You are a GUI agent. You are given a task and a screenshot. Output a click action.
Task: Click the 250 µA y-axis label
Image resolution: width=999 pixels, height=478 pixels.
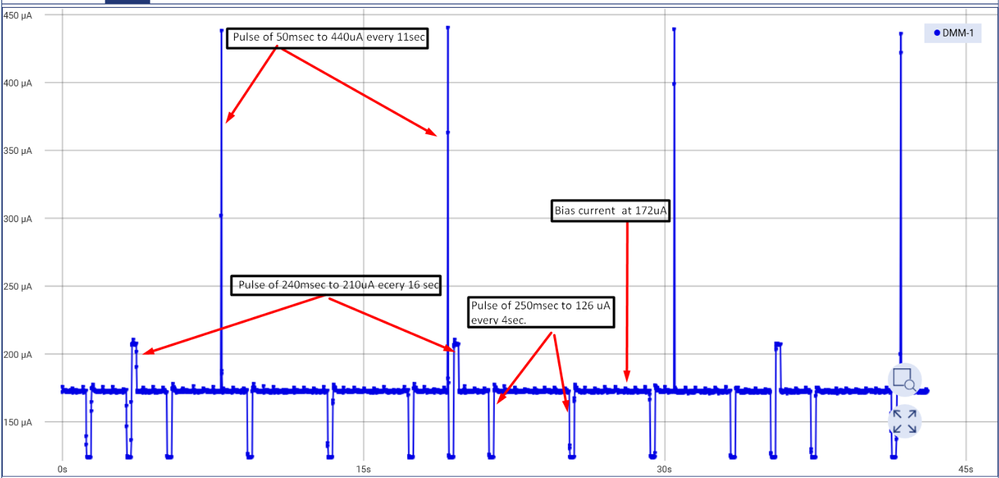pos(18,286)
